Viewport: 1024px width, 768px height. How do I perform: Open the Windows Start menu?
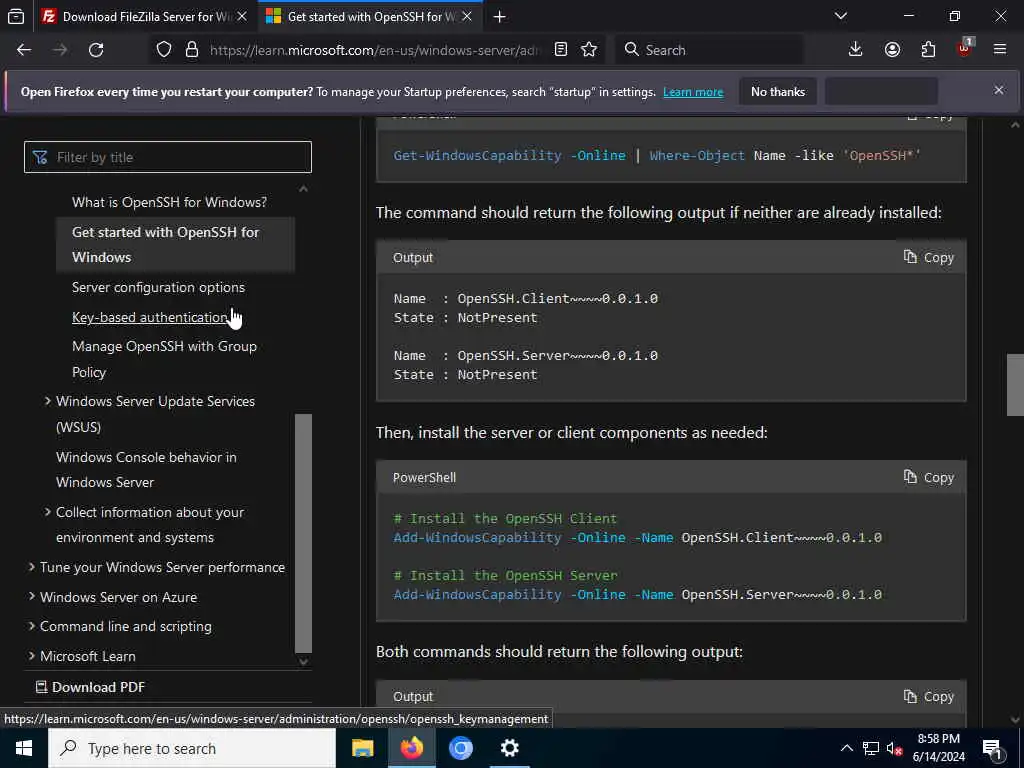click(24, 748)
